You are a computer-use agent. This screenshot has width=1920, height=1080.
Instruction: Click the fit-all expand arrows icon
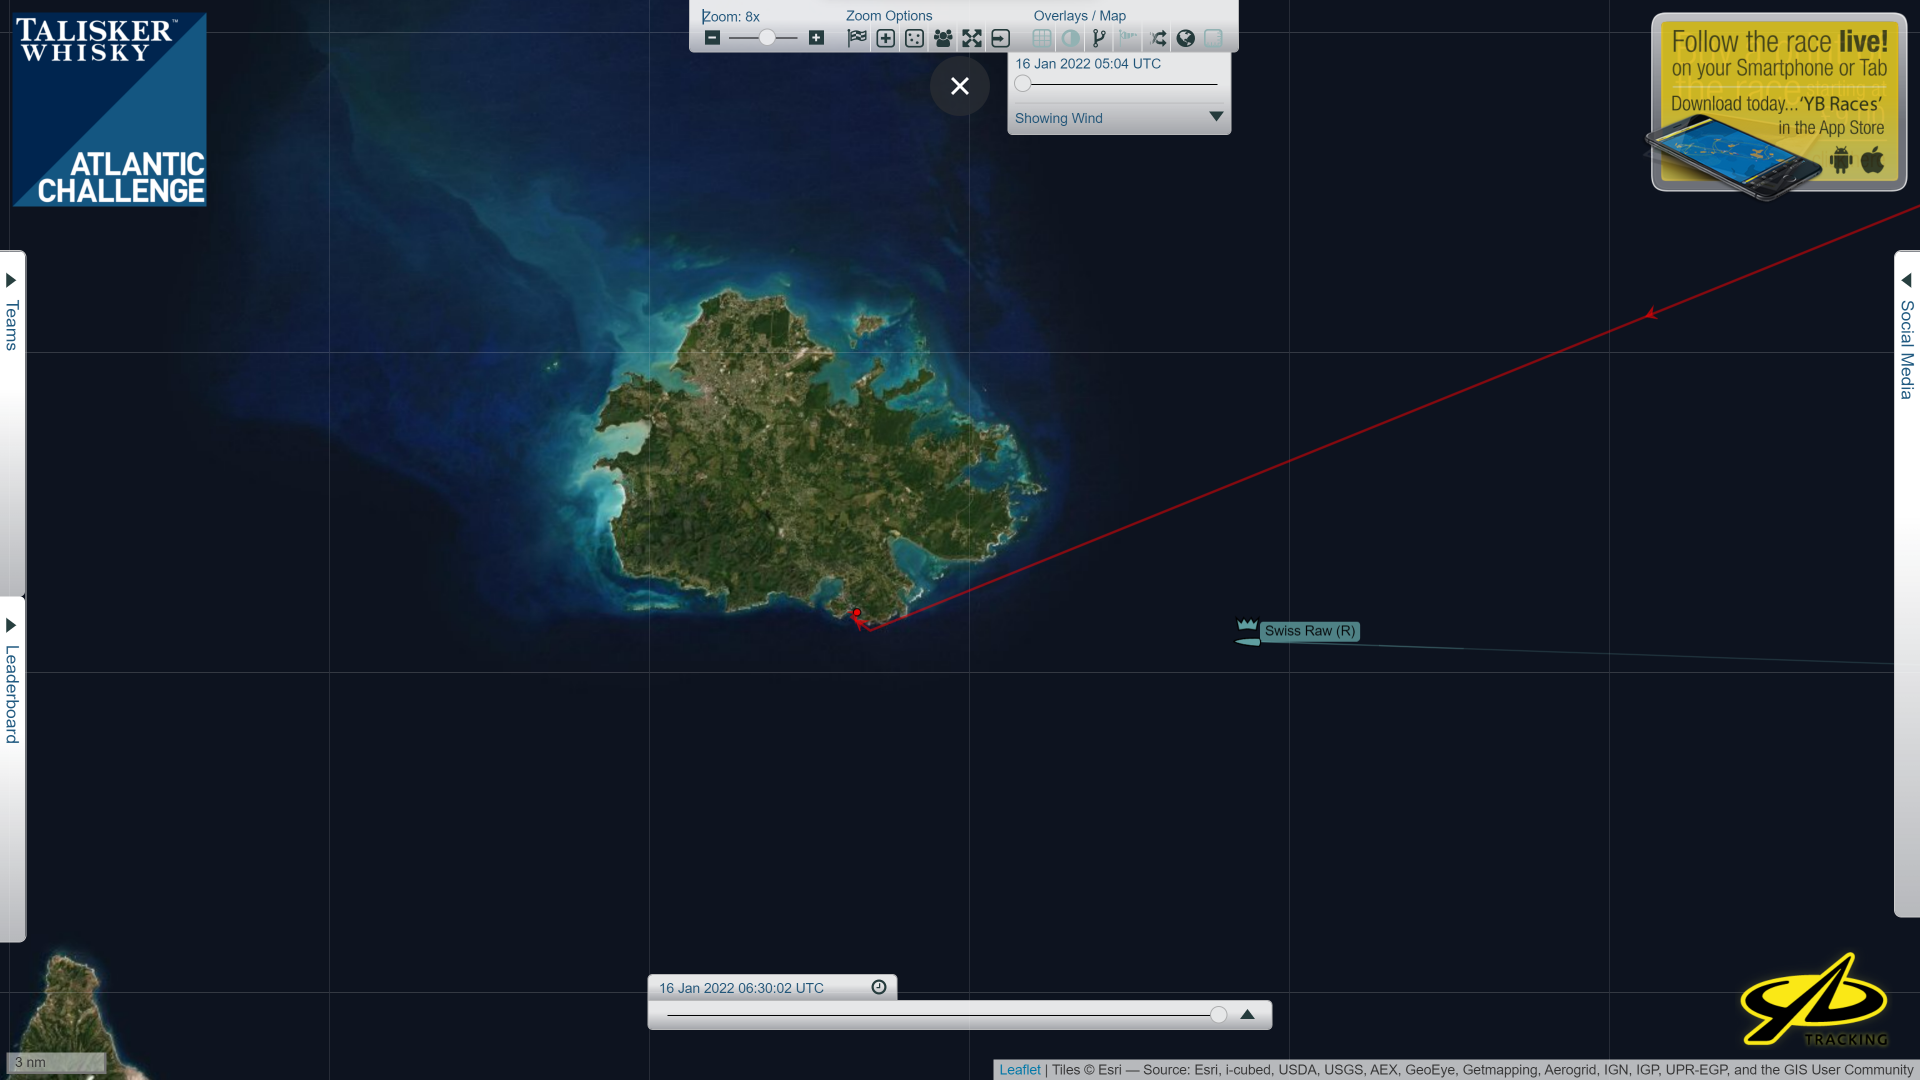coord(972,38)
